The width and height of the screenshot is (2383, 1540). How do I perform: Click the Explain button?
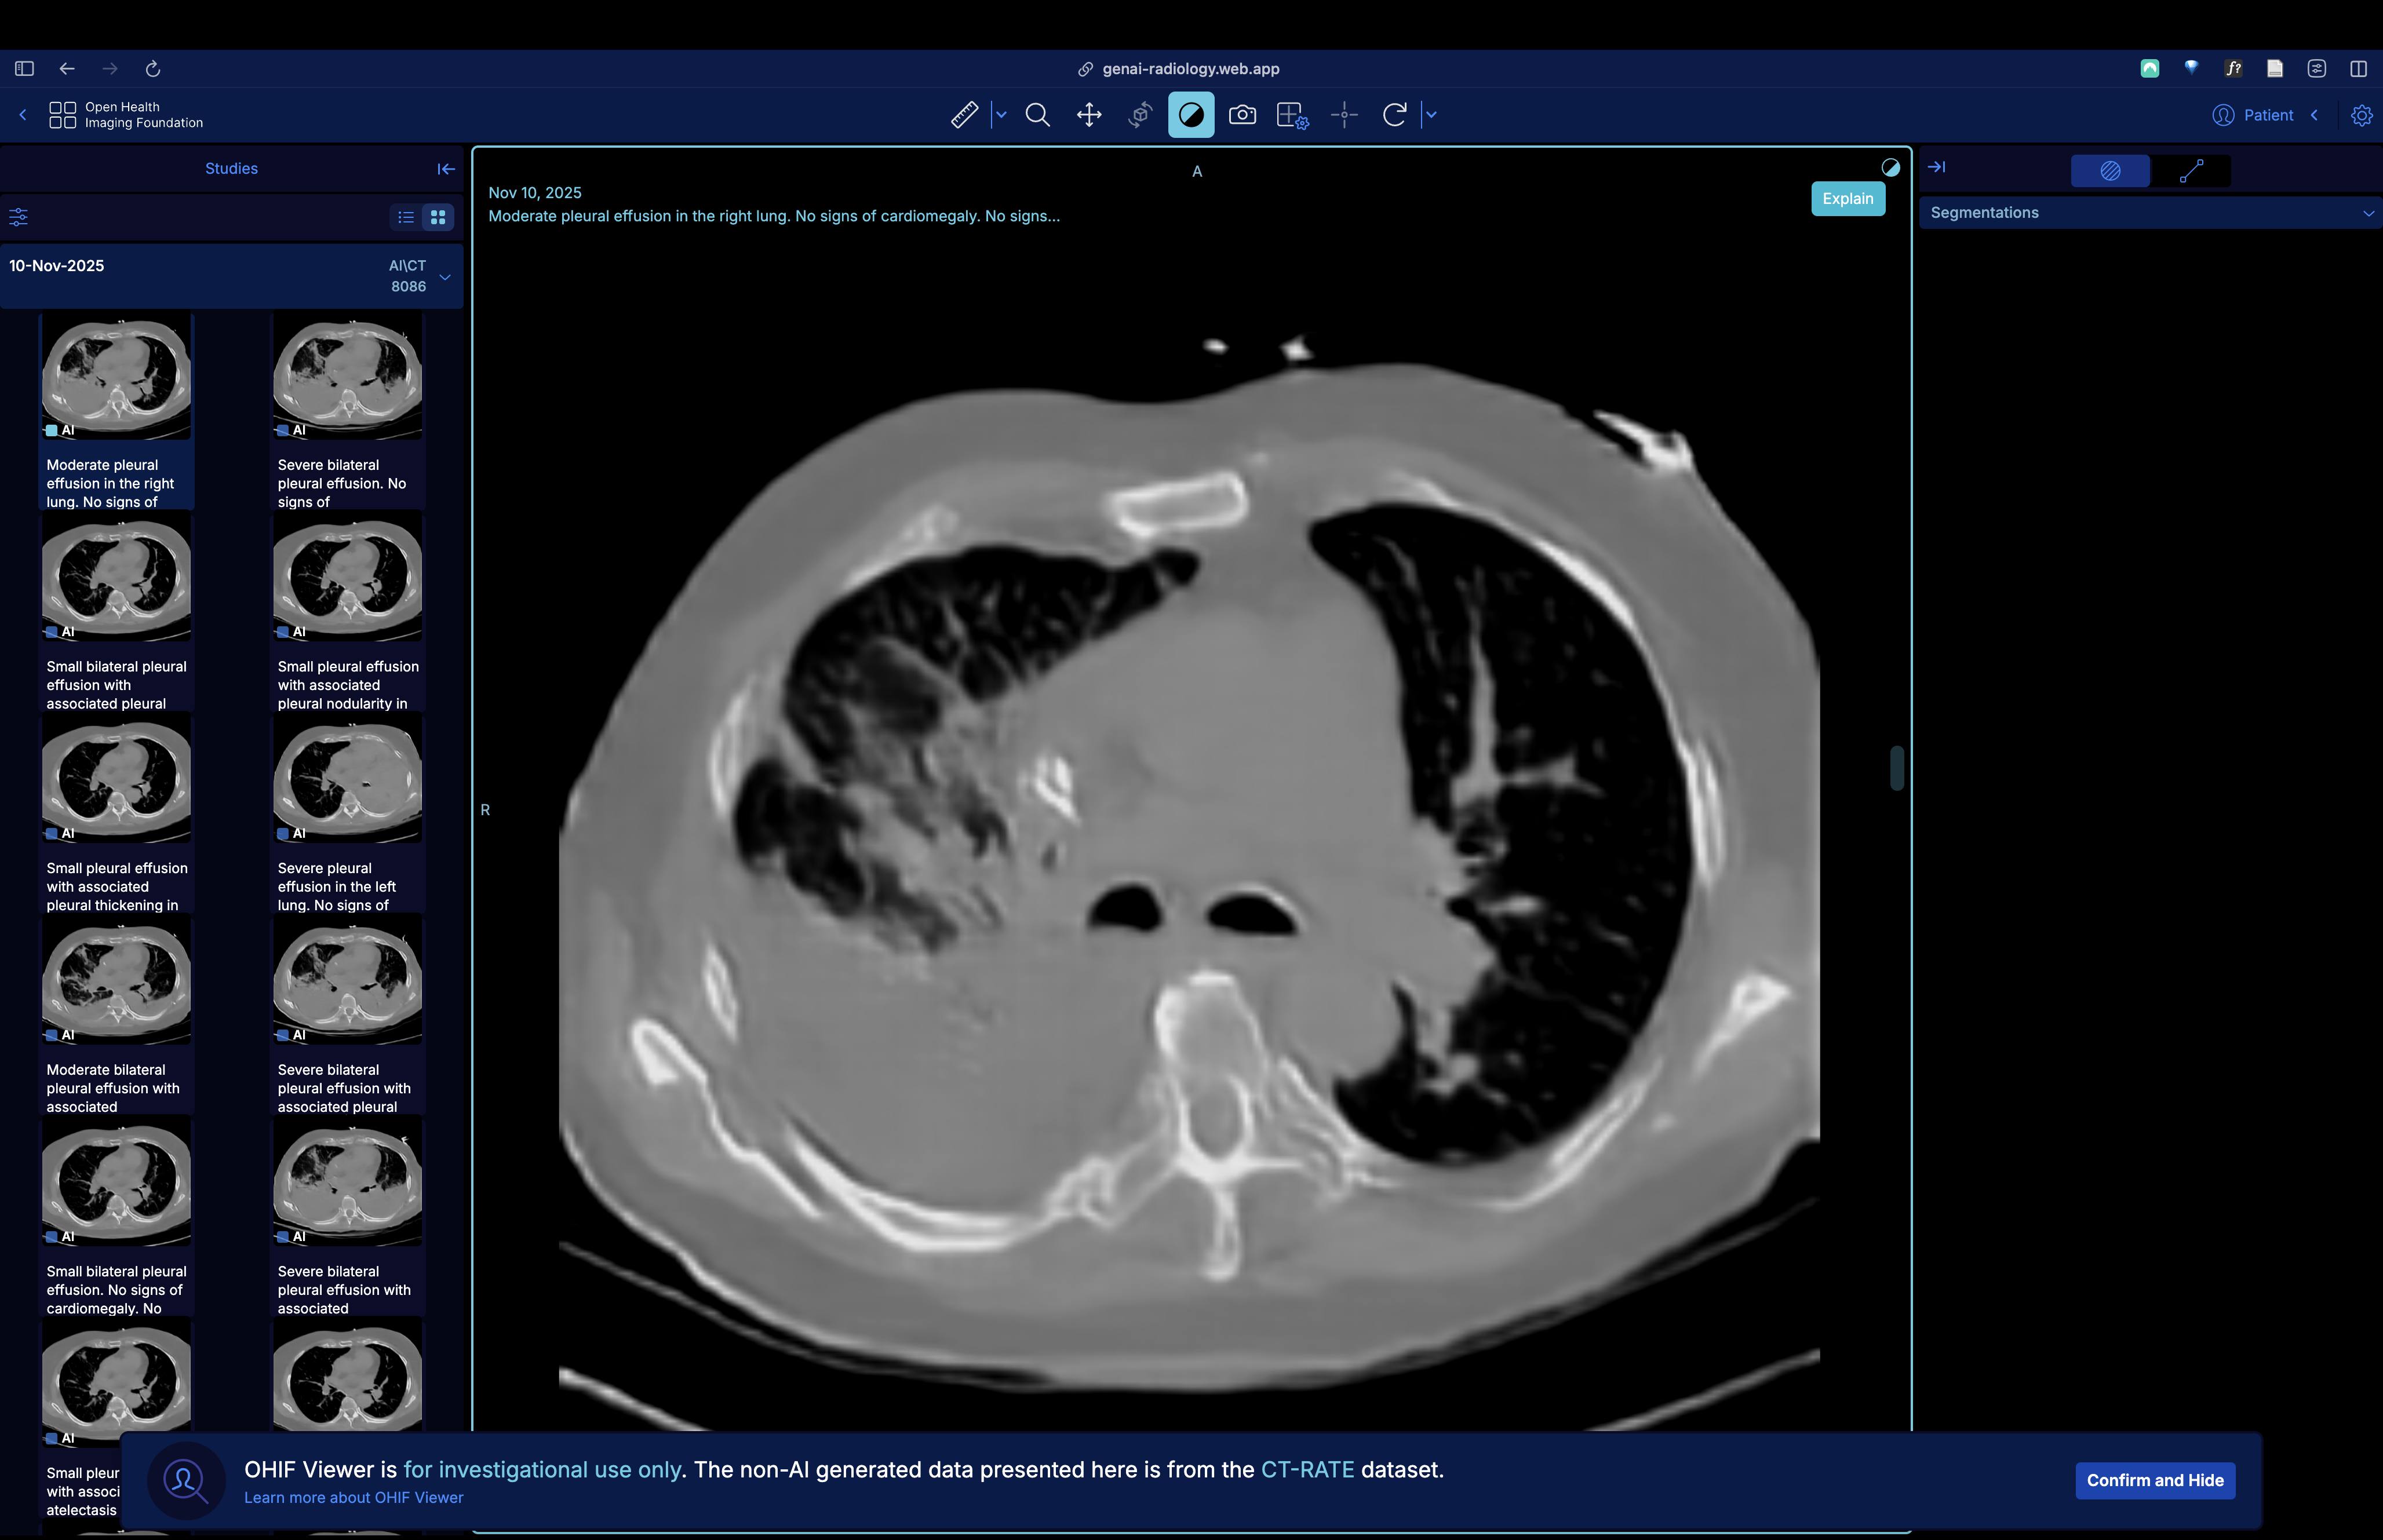click(1847, 198)
